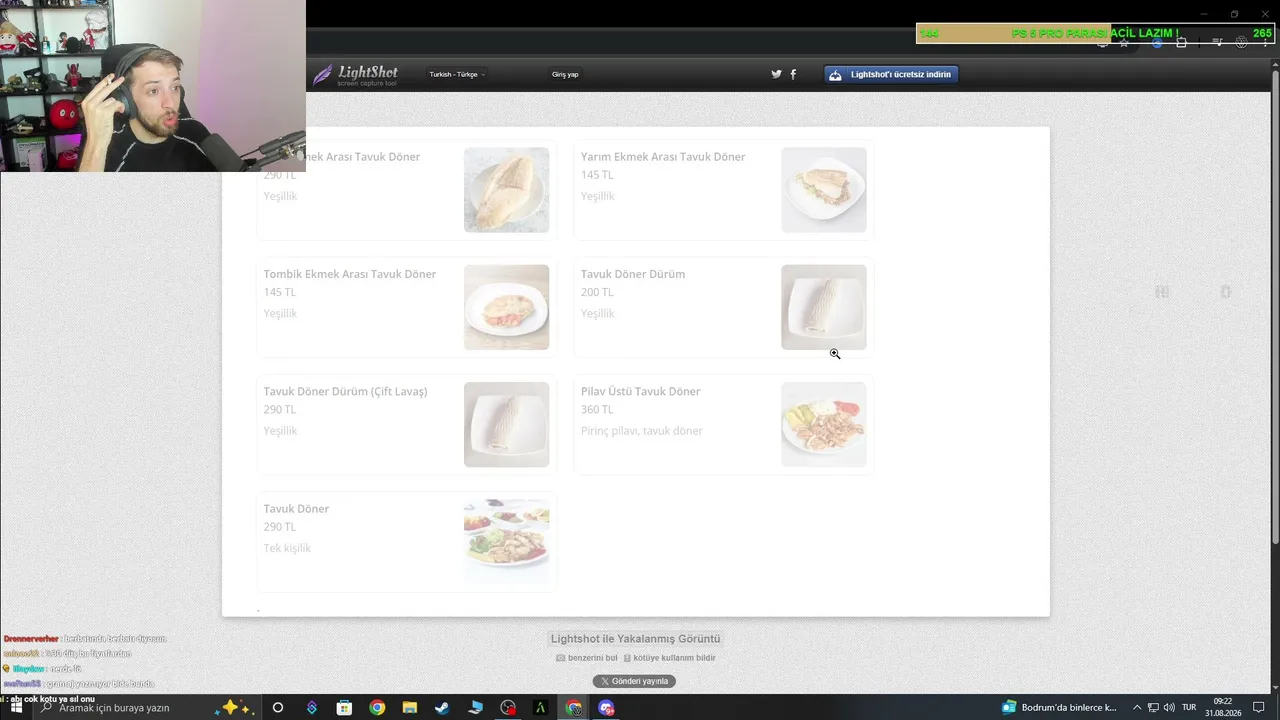Switch to active Chrome profile window on taskbar

(574, 707)
